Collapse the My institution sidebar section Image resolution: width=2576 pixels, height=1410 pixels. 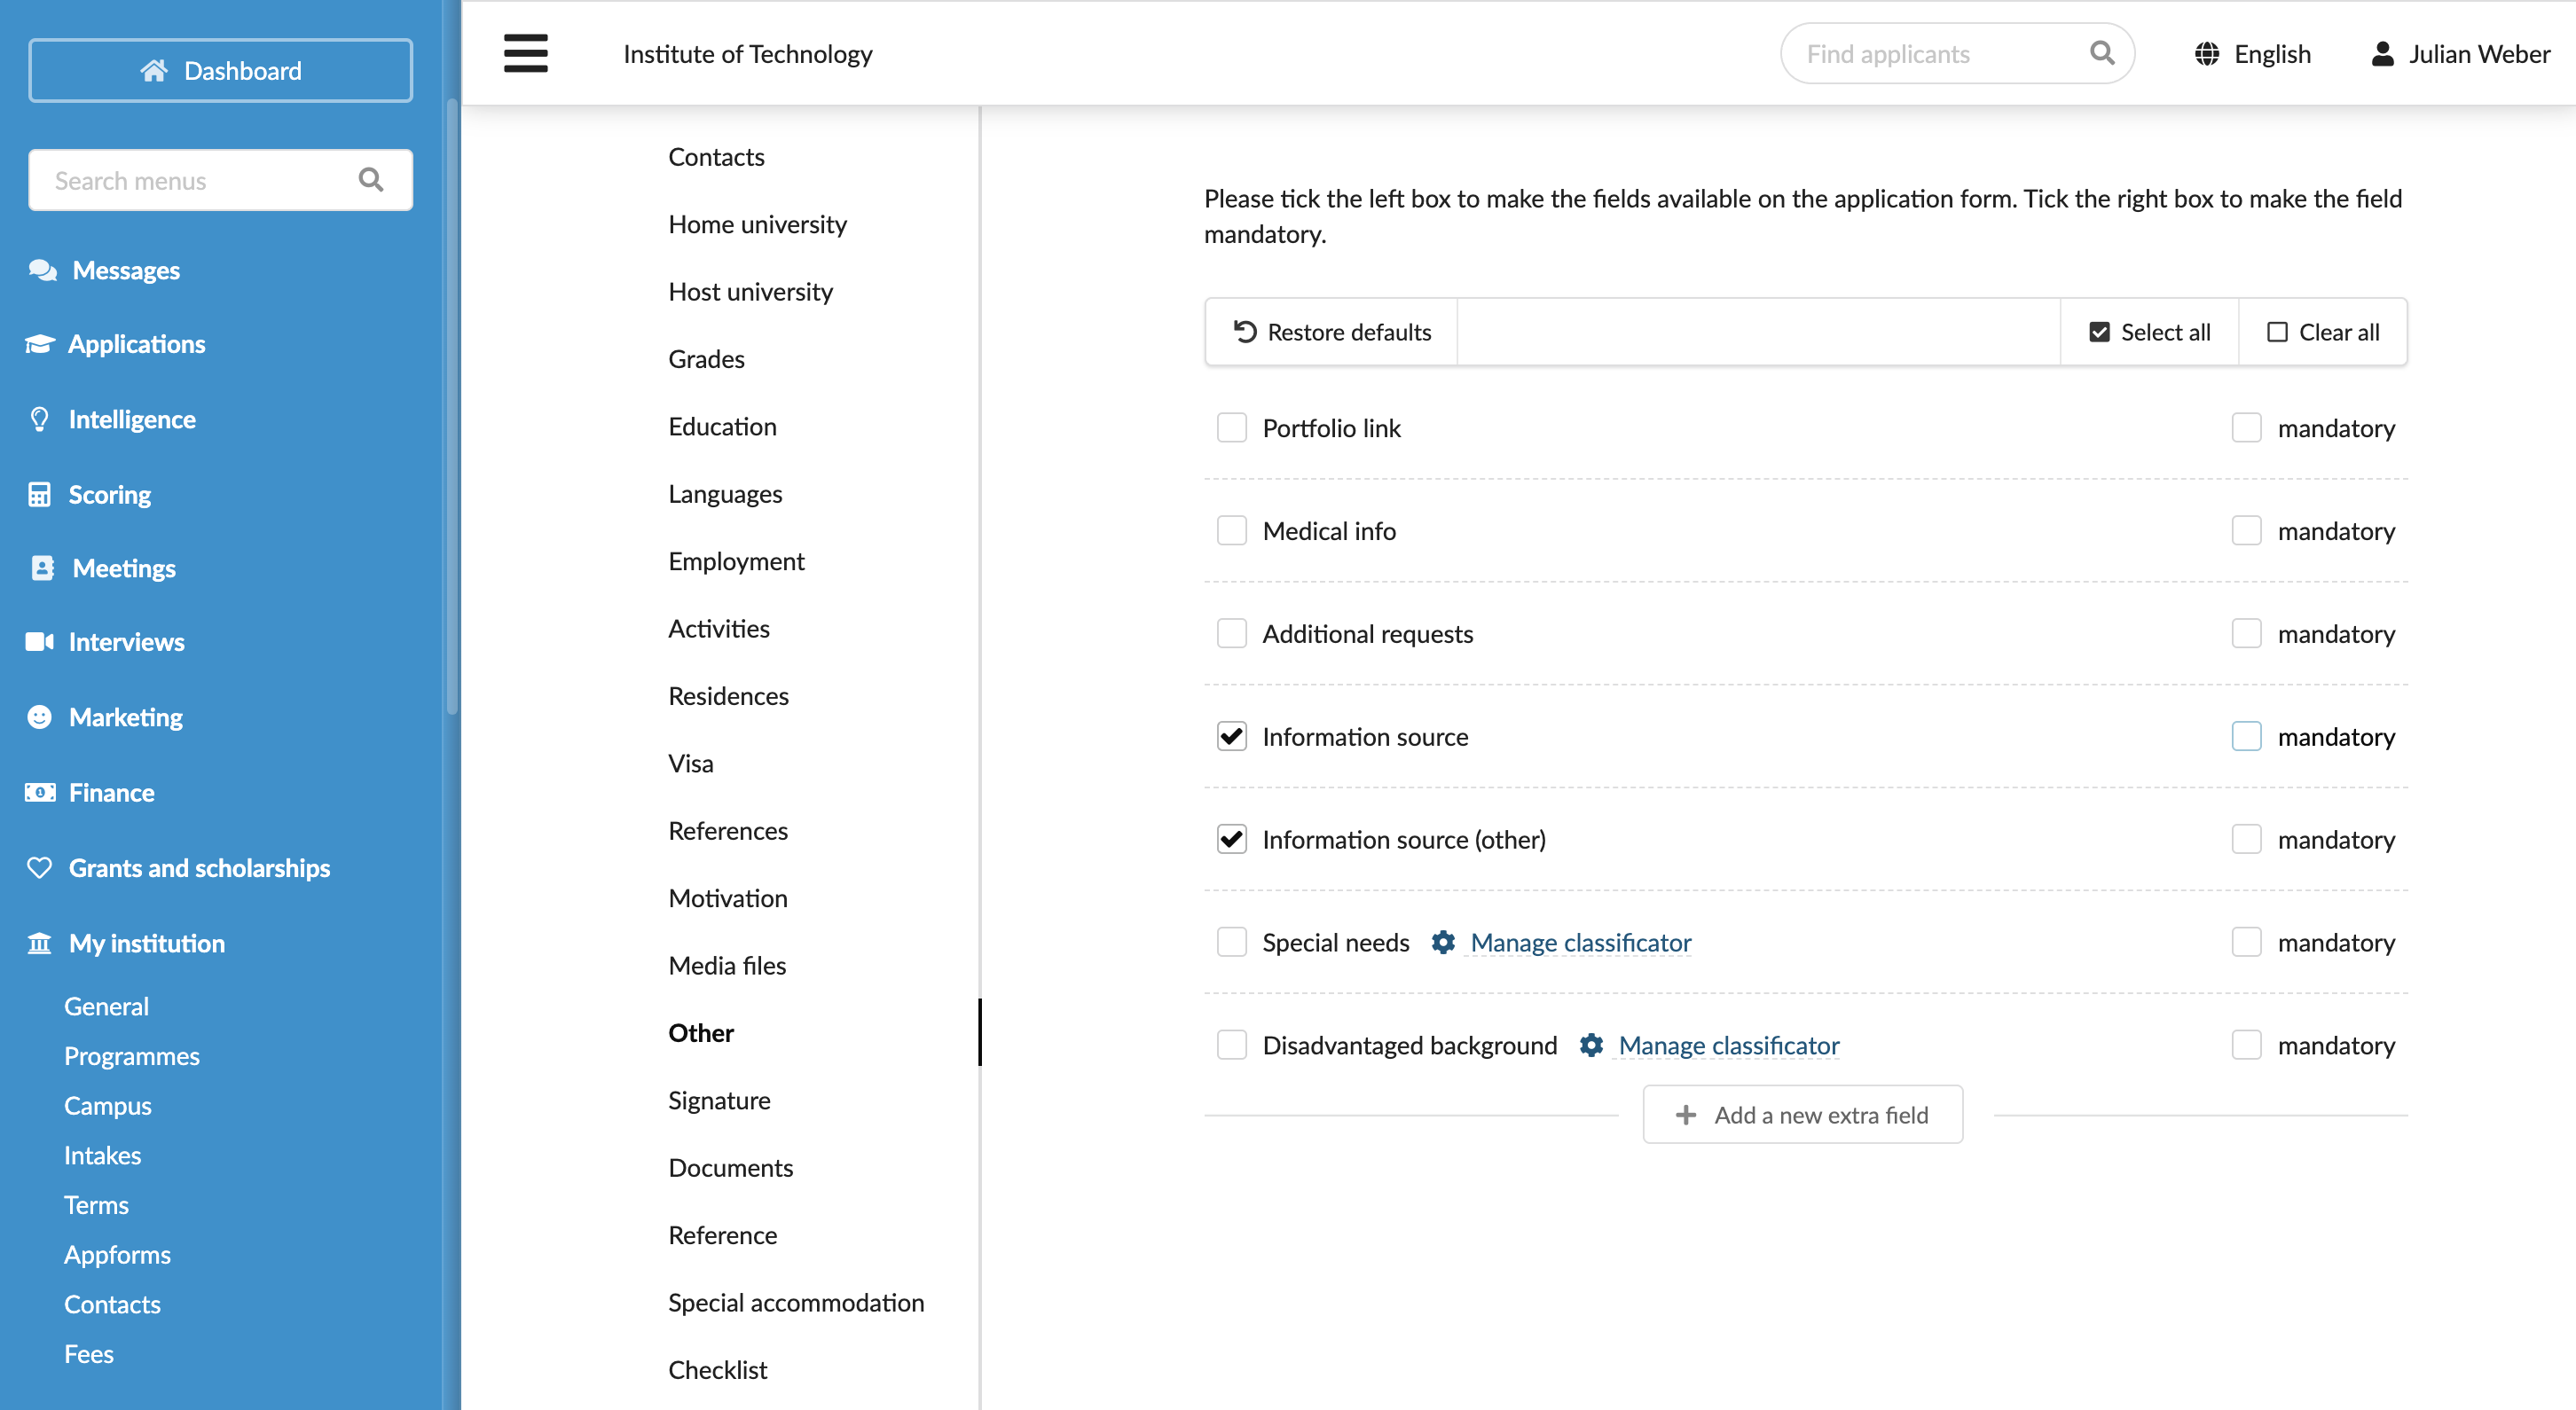pyautogui.click(x=146, y=943)
